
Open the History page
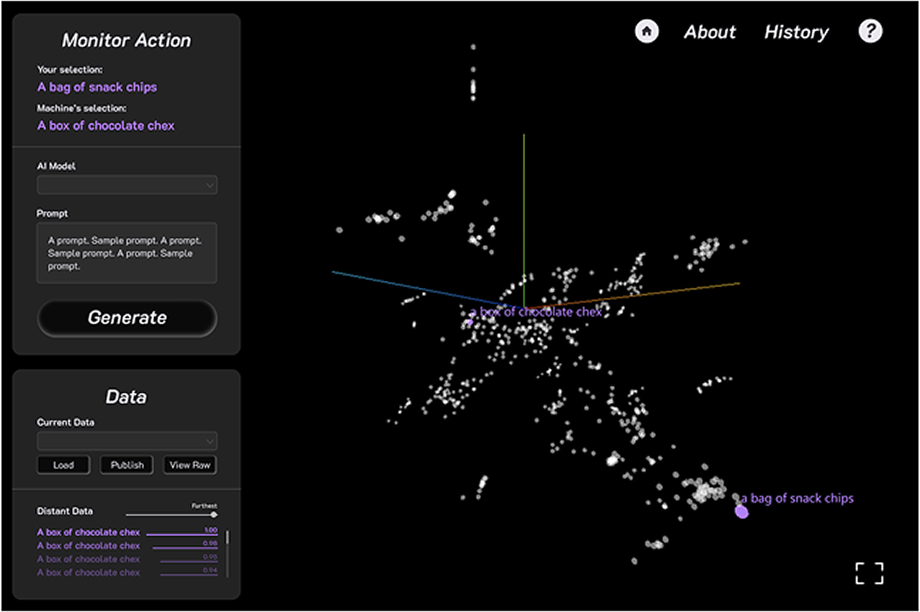[796, 32]
